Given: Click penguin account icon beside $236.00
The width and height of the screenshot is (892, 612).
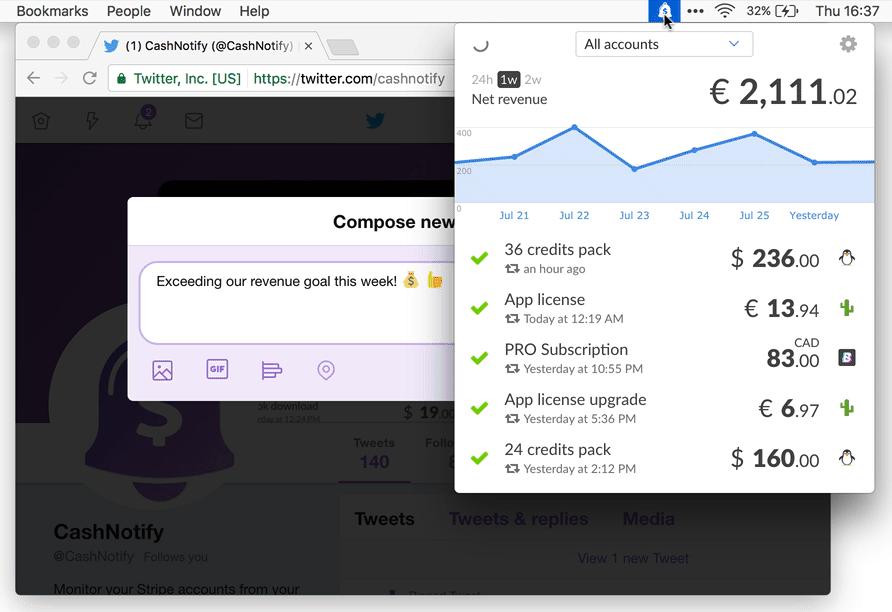Looking at the screenshot, I should pos(846,258).
